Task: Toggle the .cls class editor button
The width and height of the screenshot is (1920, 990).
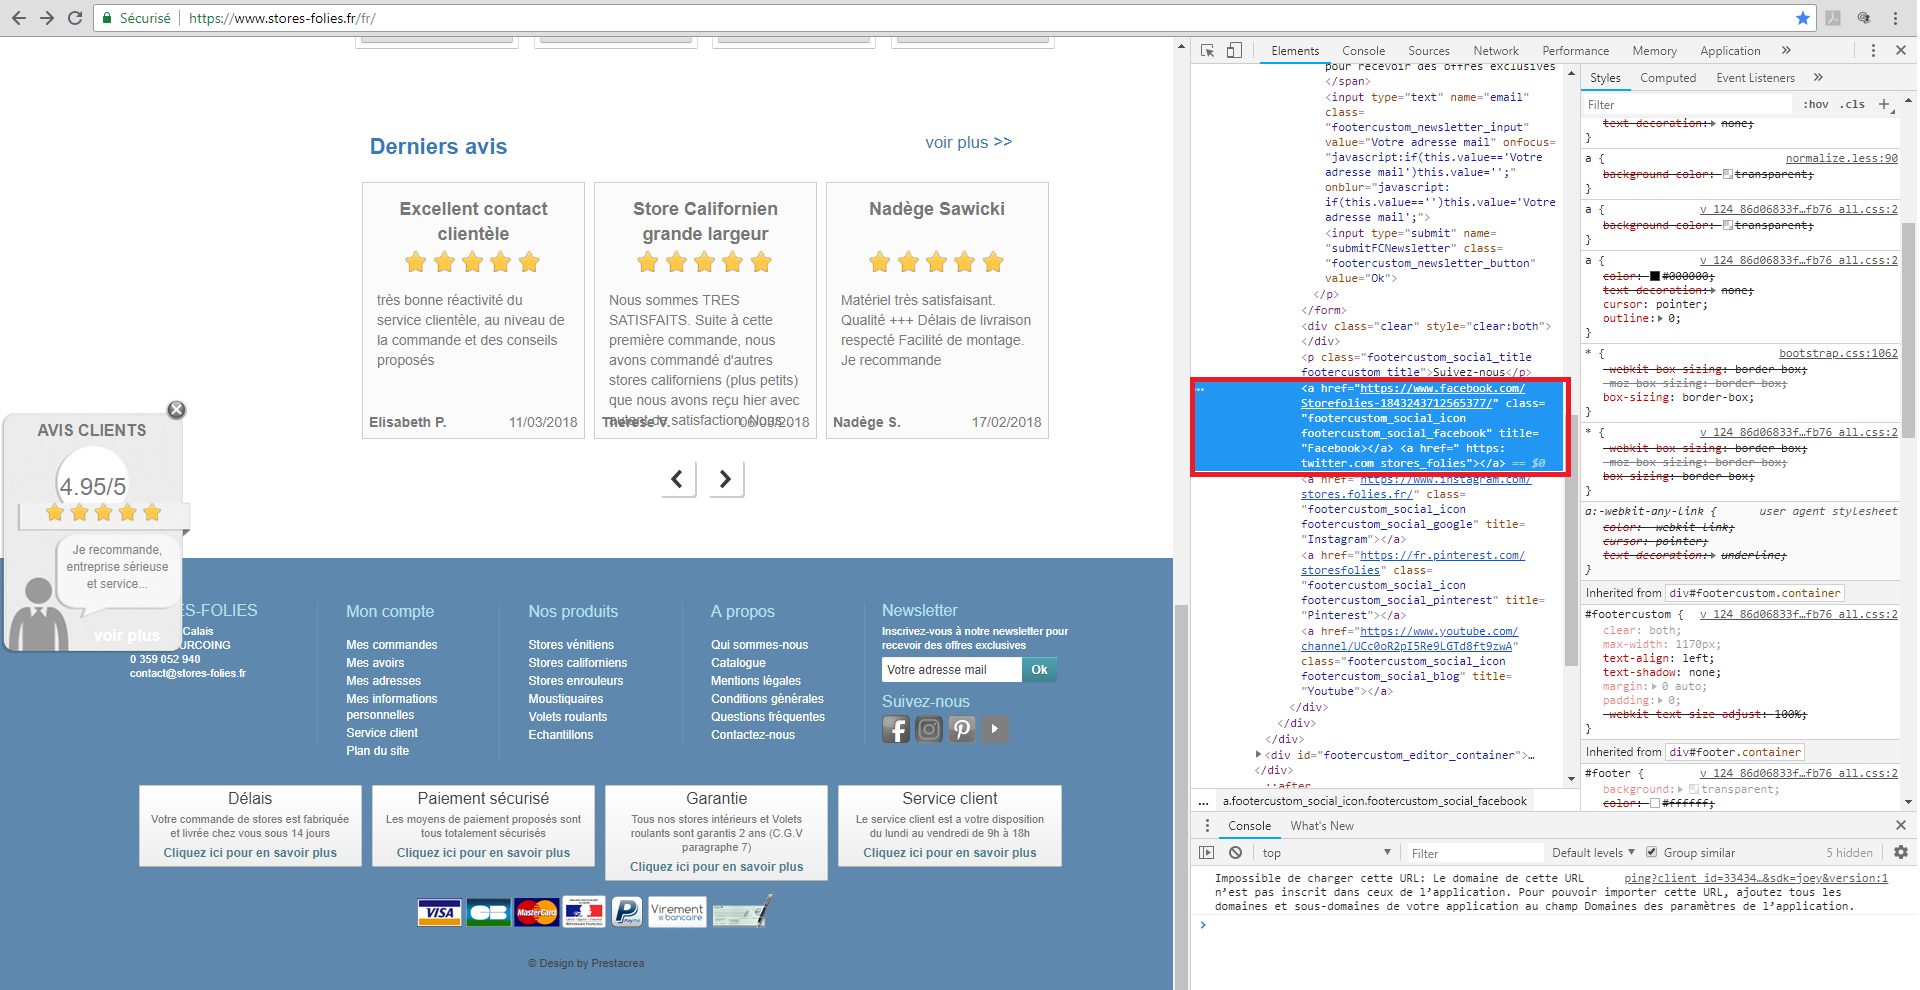Action: click(1853, 104)
